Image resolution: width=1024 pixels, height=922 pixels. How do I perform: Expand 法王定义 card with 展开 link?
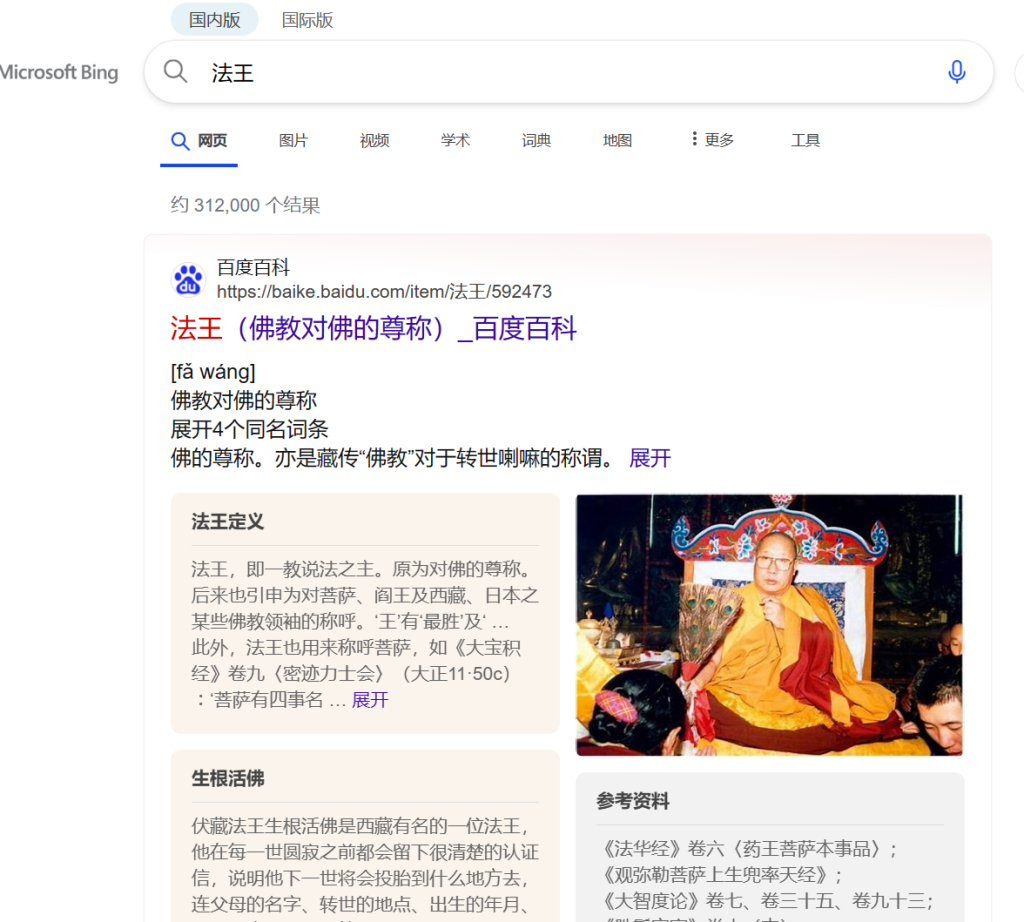tap(370, 700)
